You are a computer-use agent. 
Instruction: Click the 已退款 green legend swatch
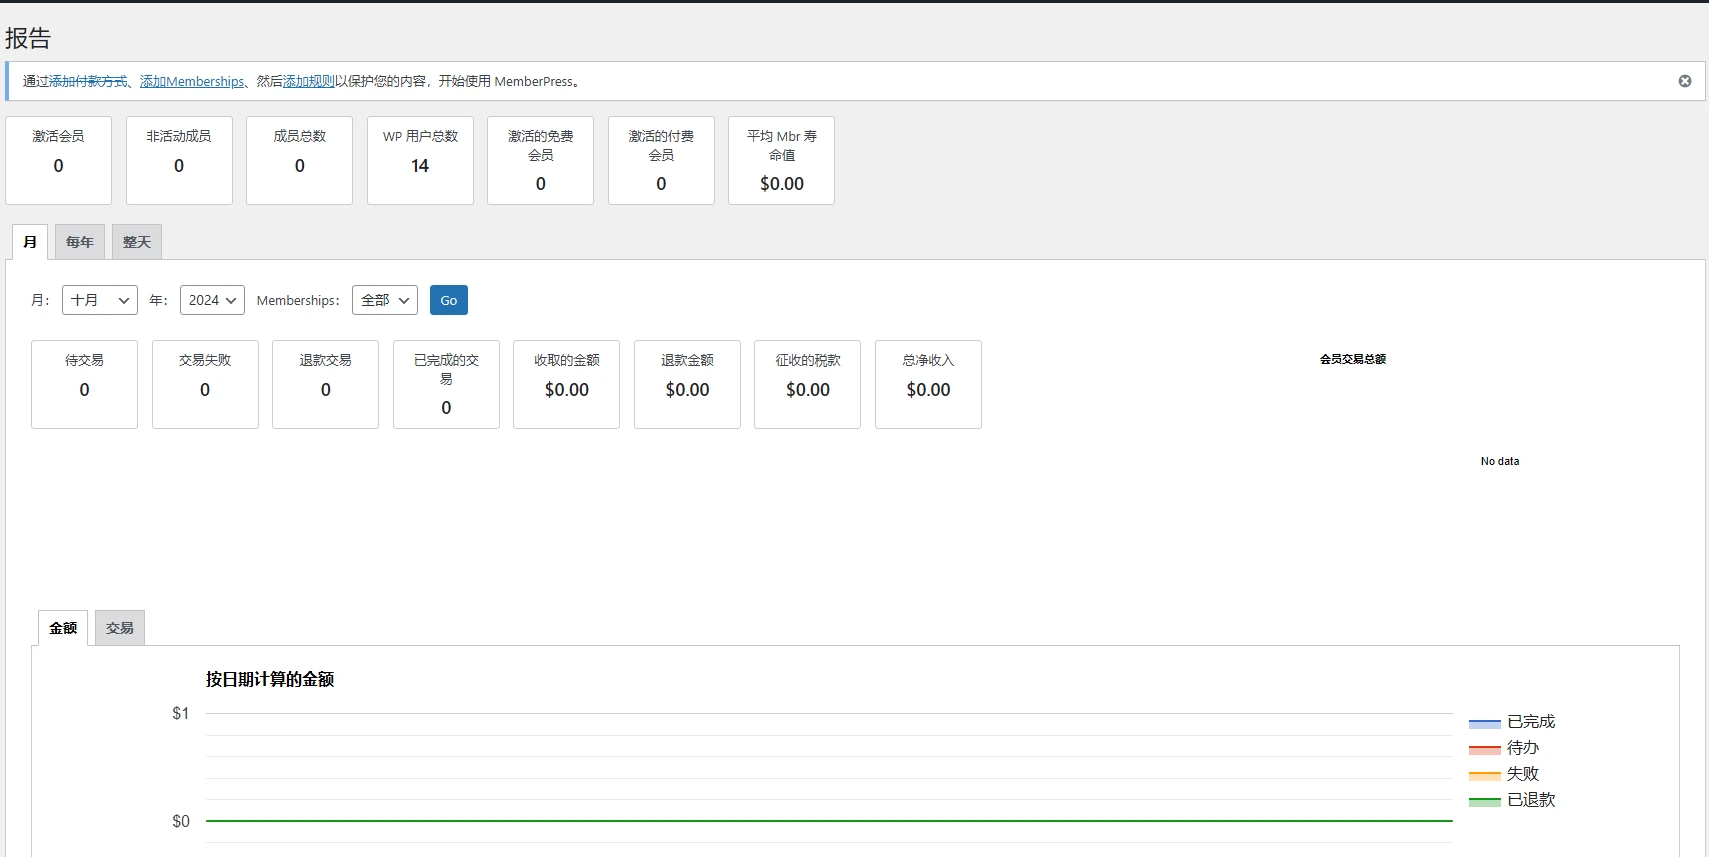pos(1484,801)
